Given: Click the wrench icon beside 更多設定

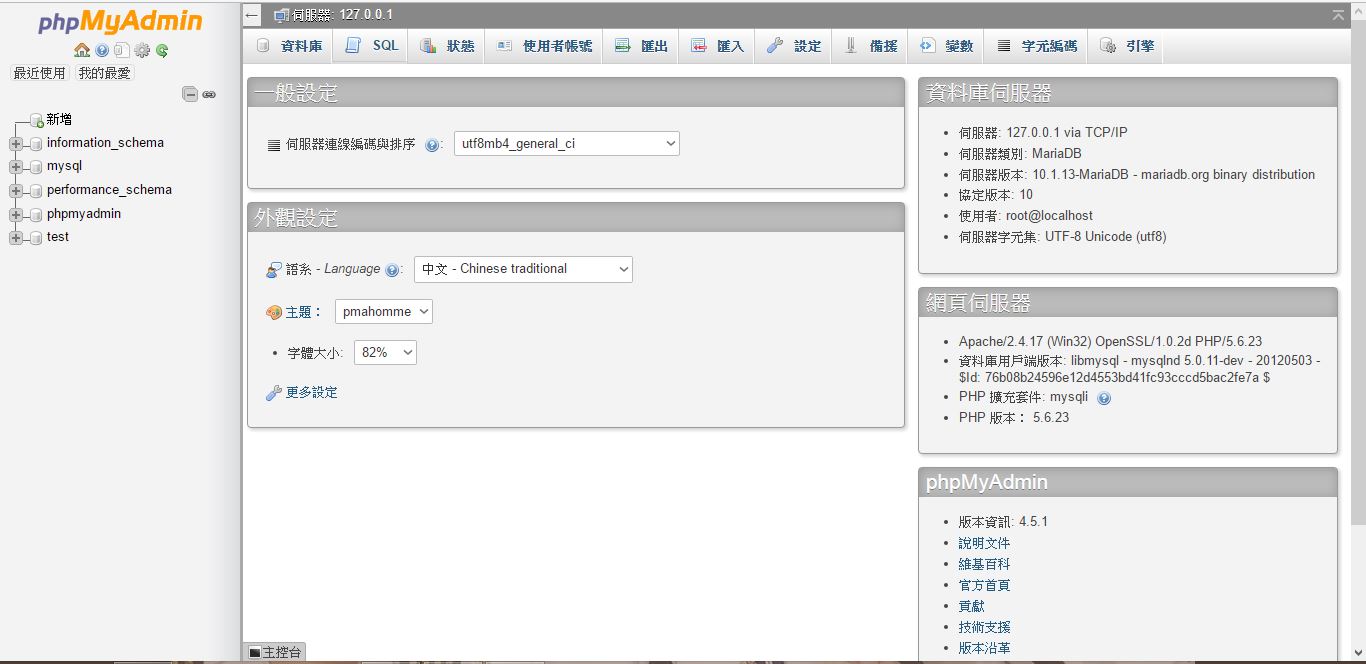Looking at the screenshot, I should pos(274,393).
